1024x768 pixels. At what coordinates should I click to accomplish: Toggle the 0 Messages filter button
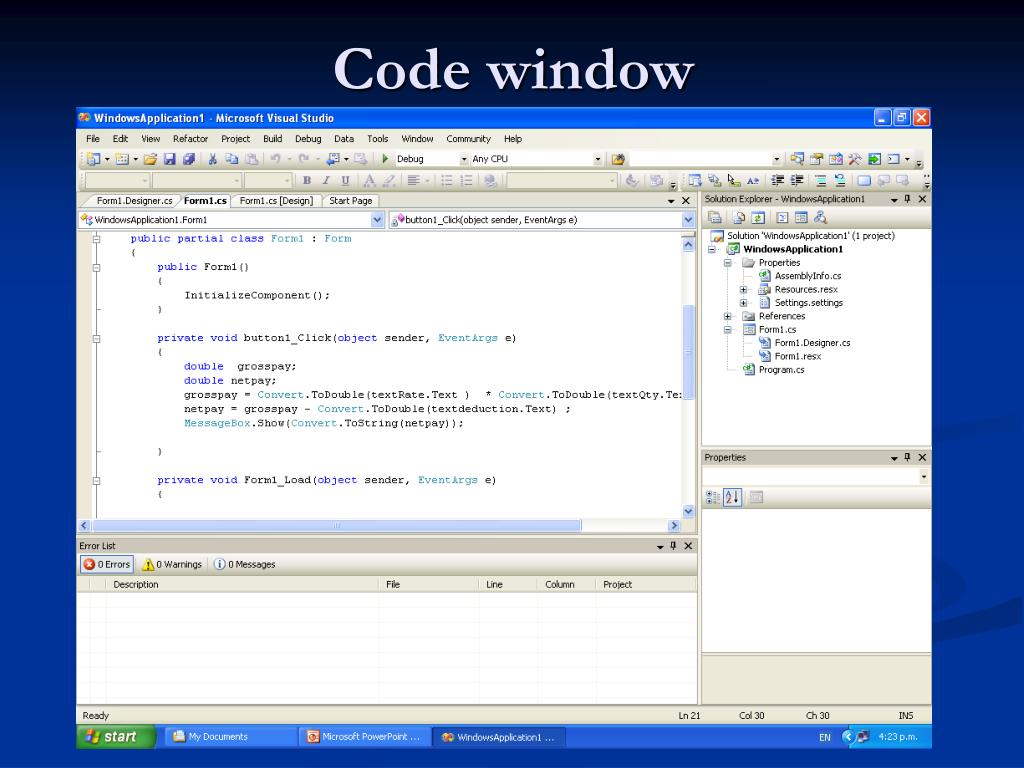coord(245,564)
